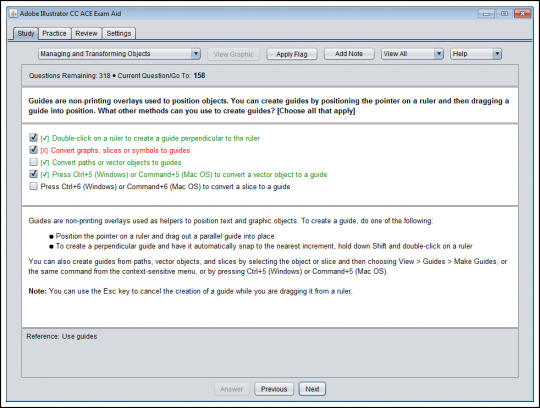
Task: Click the Java app icon in title bar
Action: tap(13, 13)
